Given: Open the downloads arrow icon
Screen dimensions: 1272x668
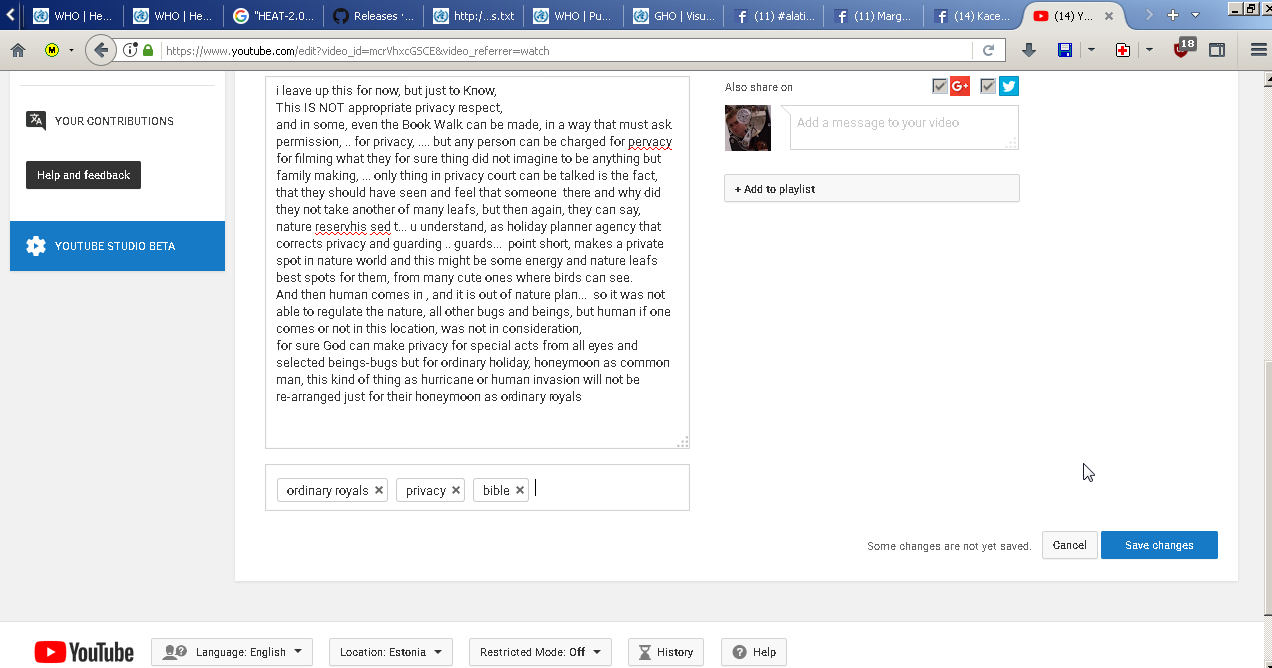Looking at the screenshot, I should (1030, 50).
